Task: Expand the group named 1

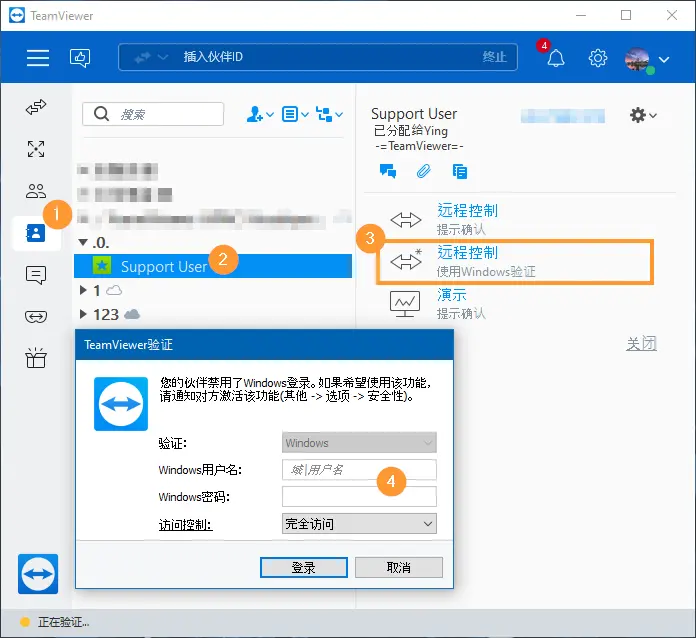Action: [83, 290]
